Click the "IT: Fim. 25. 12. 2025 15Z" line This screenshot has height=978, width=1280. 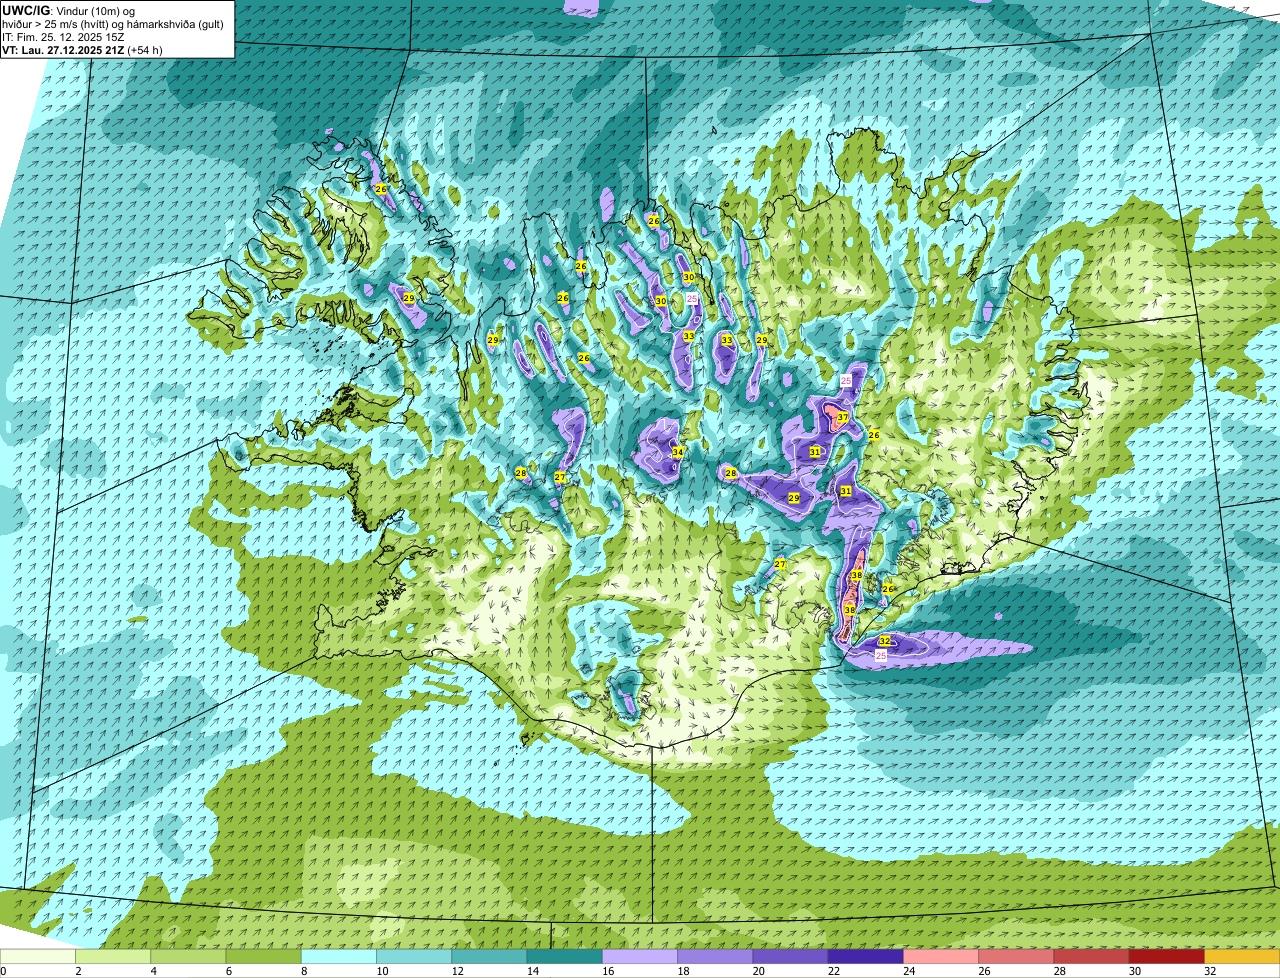[x=63, y=37]
